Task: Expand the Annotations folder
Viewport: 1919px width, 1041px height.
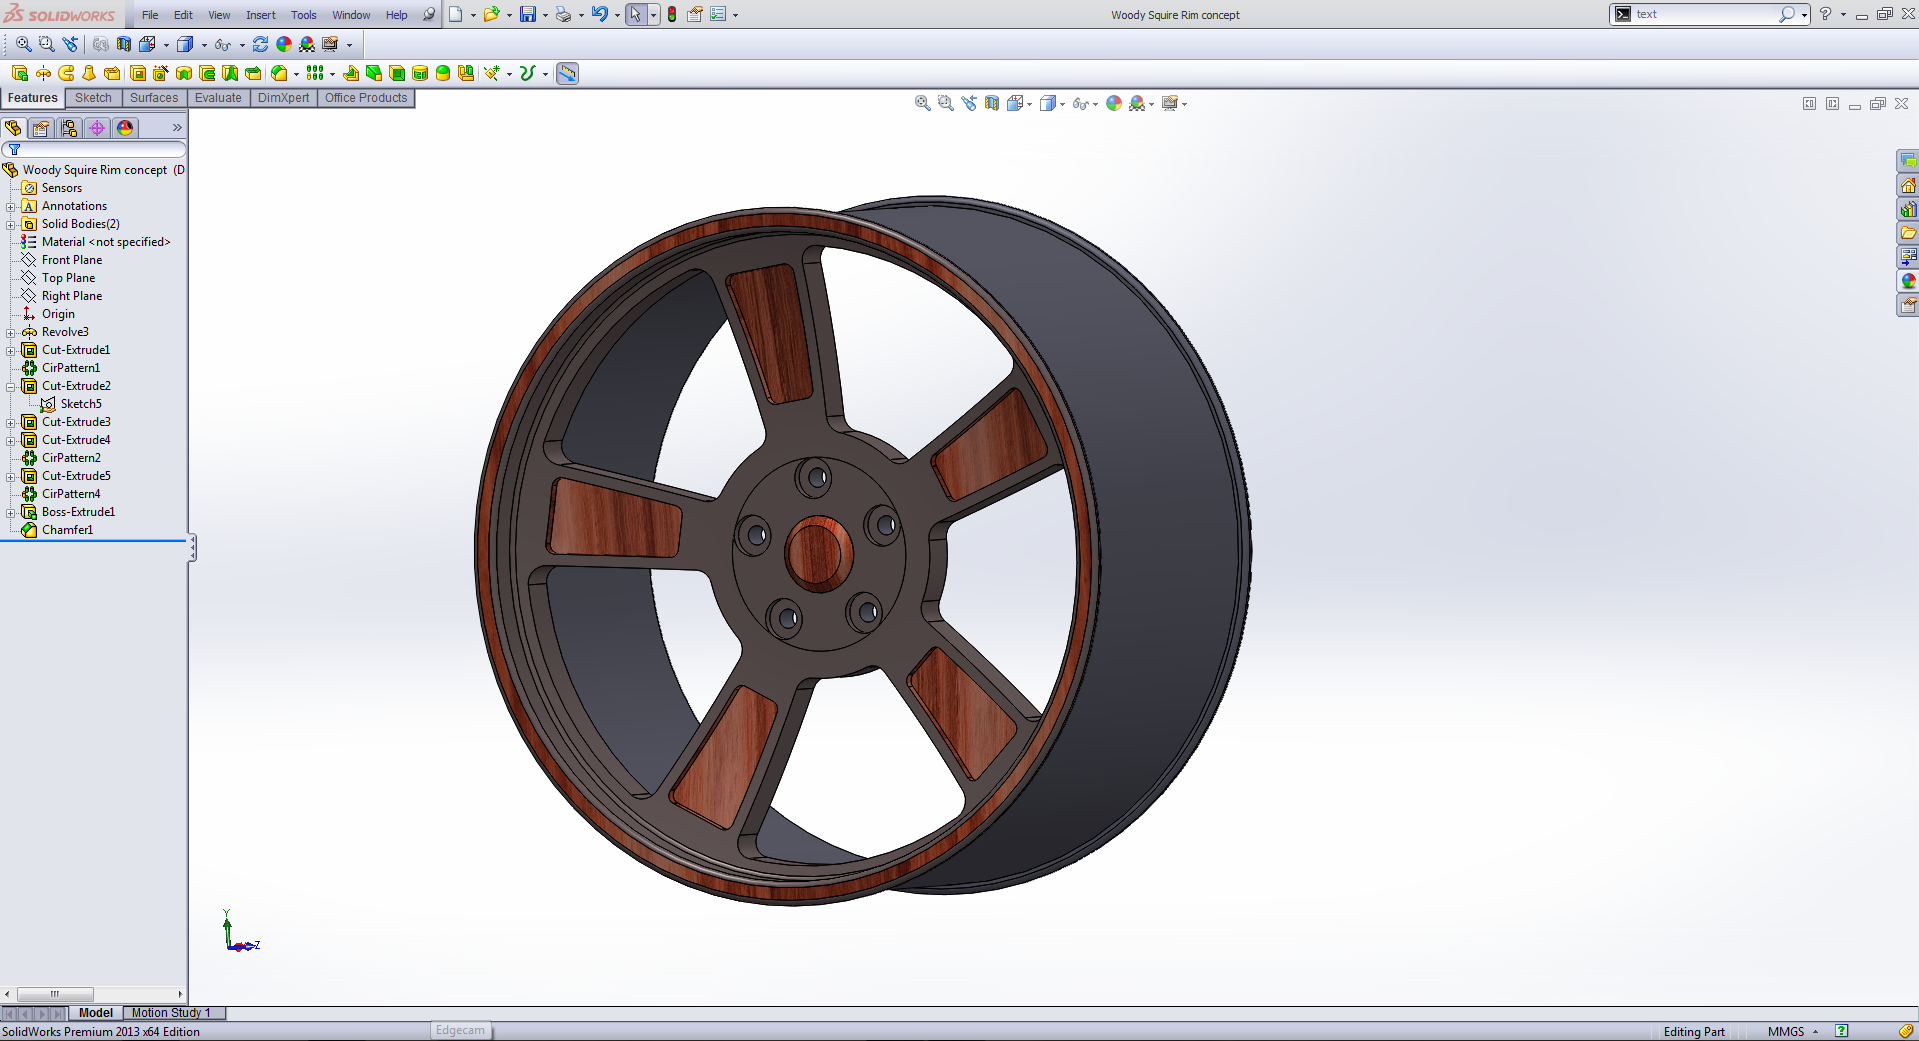Action: pyautogui.click(x=11, y=206)
